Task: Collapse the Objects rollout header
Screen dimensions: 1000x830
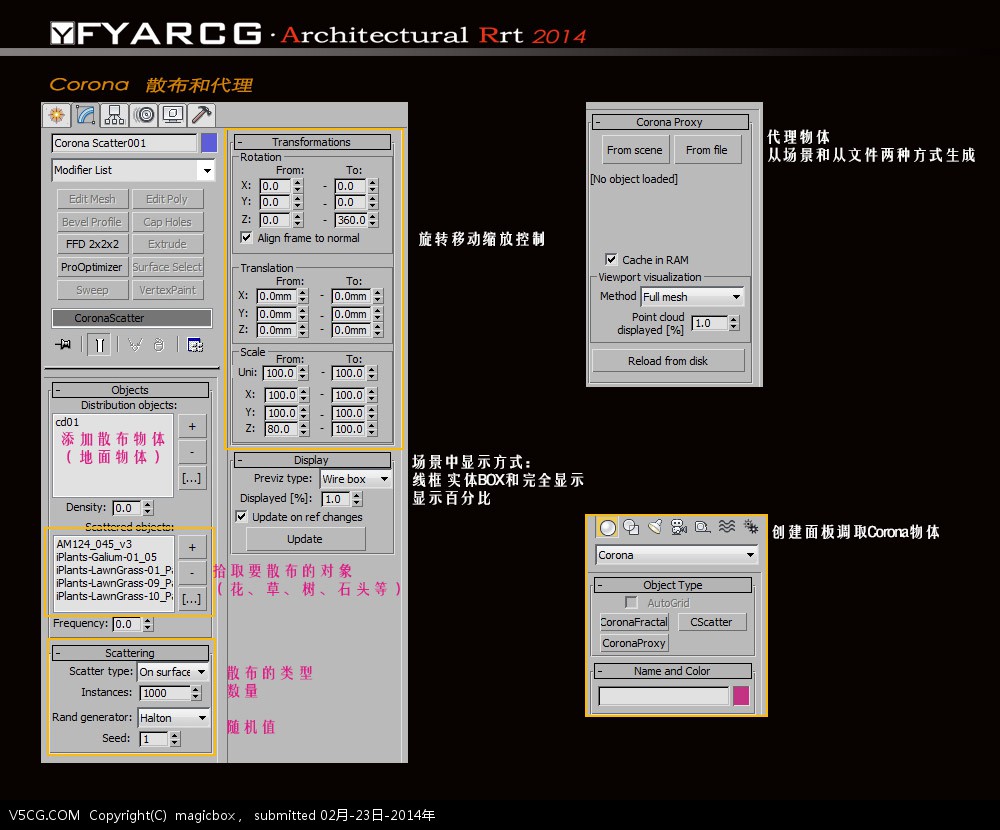Action: pos(130,390)
